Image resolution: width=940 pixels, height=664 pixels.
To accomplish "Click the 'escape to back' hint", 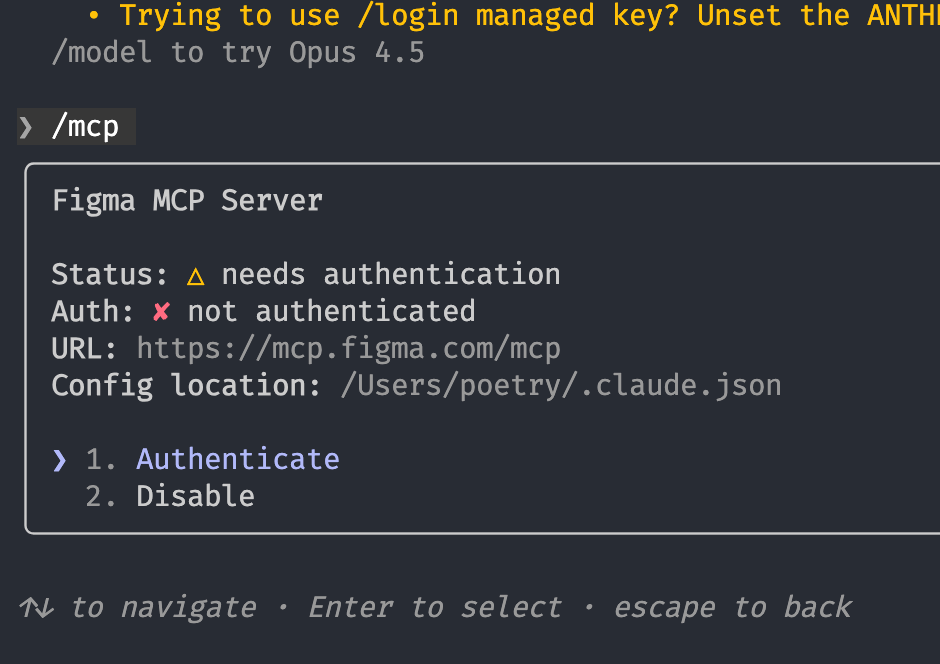I will pos(732,608).
